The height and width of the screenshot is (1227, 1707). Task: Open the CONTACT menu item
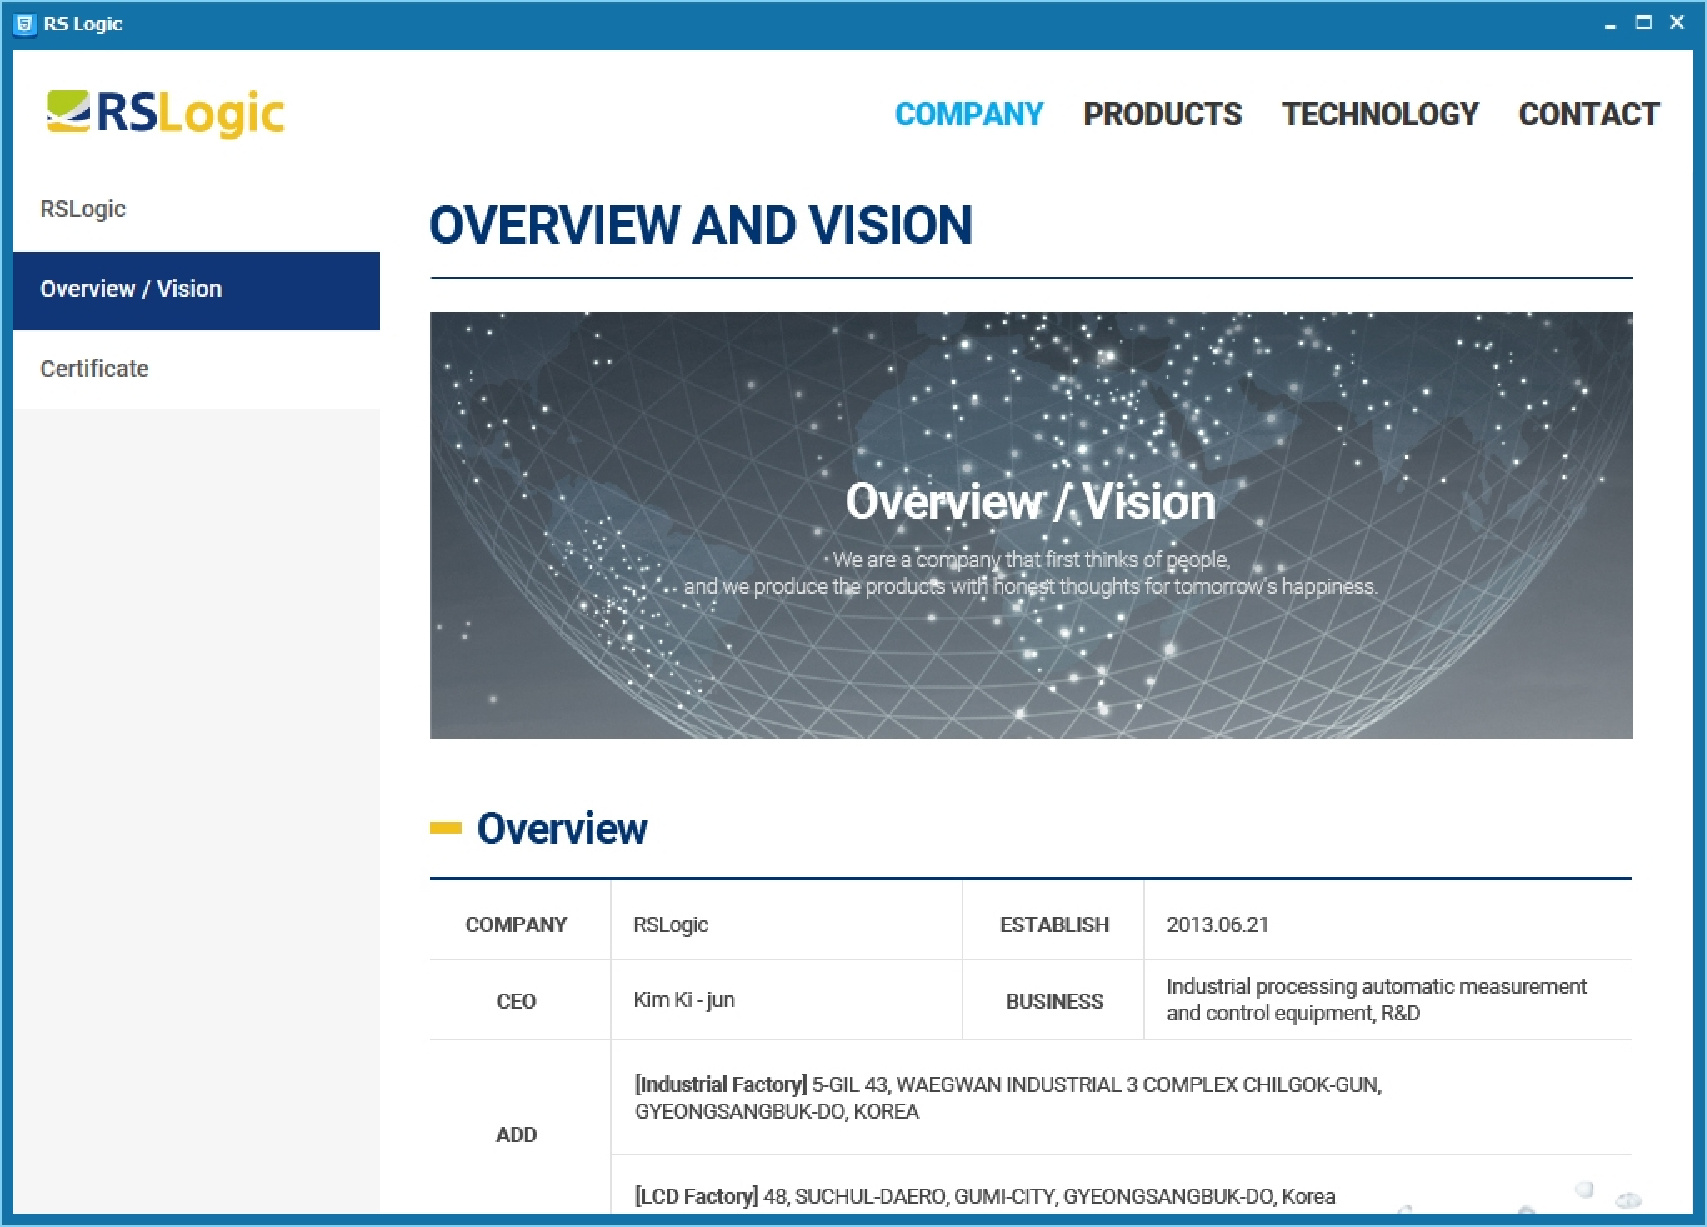(1588, 114)
